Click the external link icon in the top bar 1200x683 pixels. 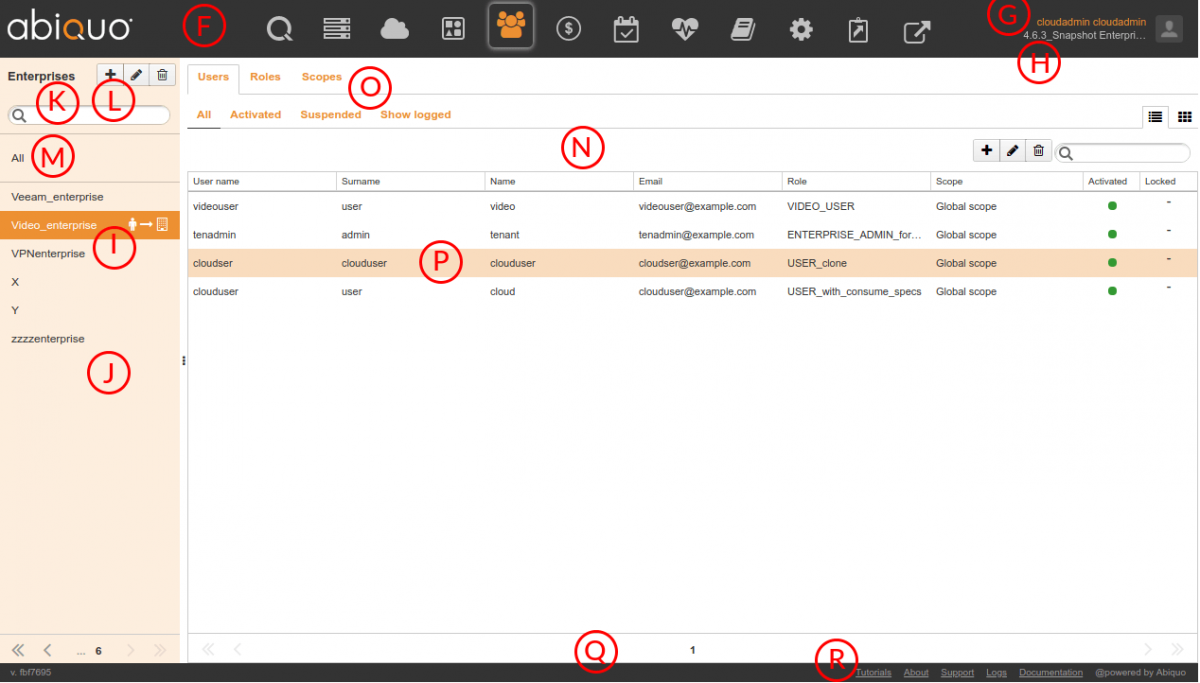pos(916,31)
